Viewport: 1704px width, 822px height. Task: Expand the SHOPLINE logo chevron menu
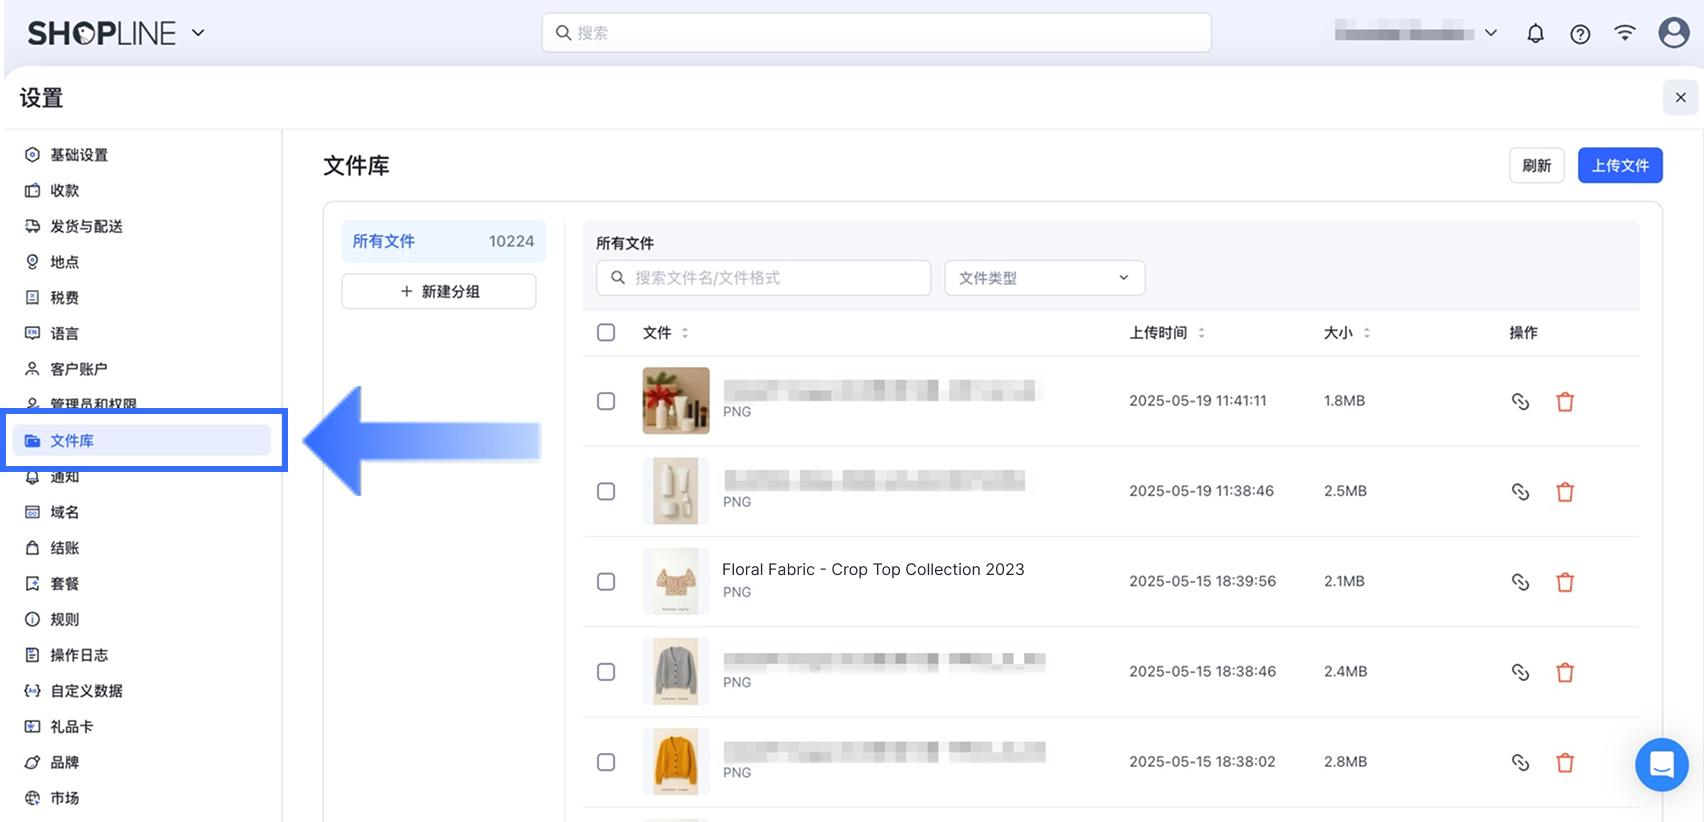click(198, 33)
